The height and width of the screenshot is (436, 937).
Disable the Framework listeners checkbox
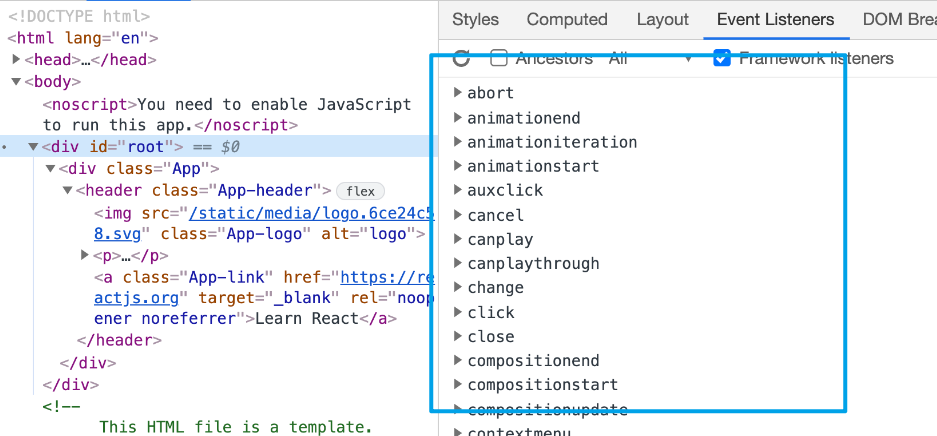(722, 58)
